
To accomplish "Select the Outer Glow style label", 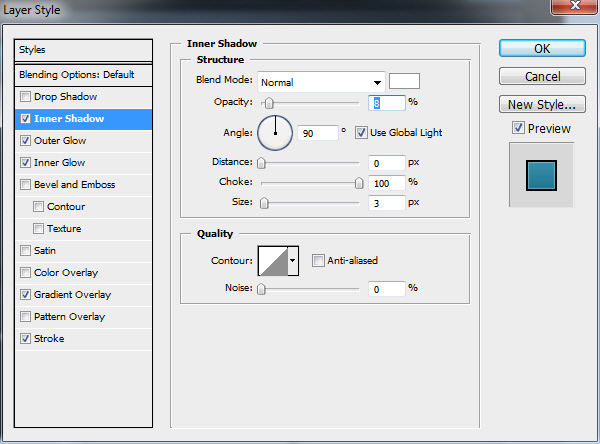I will point(60,140).
